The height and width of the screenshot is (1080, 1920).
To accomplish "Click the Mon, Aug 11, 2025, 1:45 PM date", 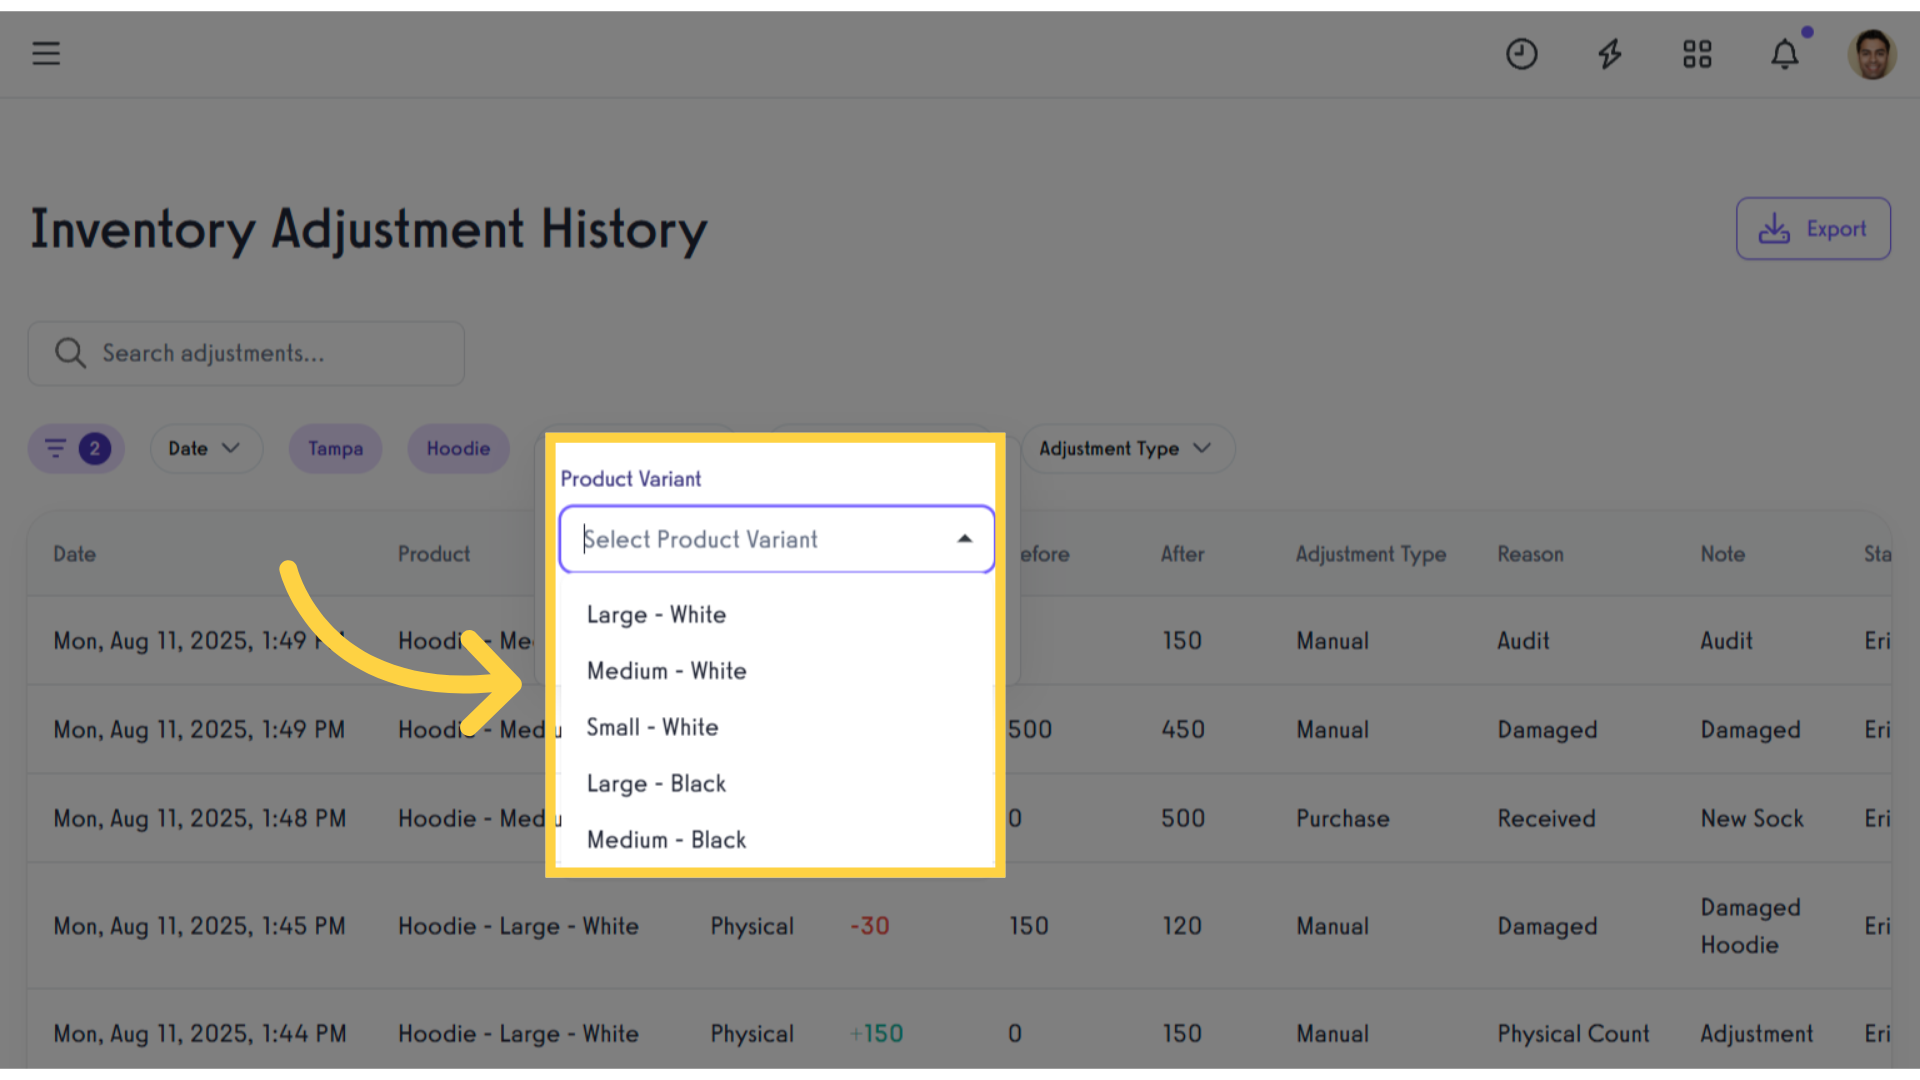I will [x=200, y=926].
